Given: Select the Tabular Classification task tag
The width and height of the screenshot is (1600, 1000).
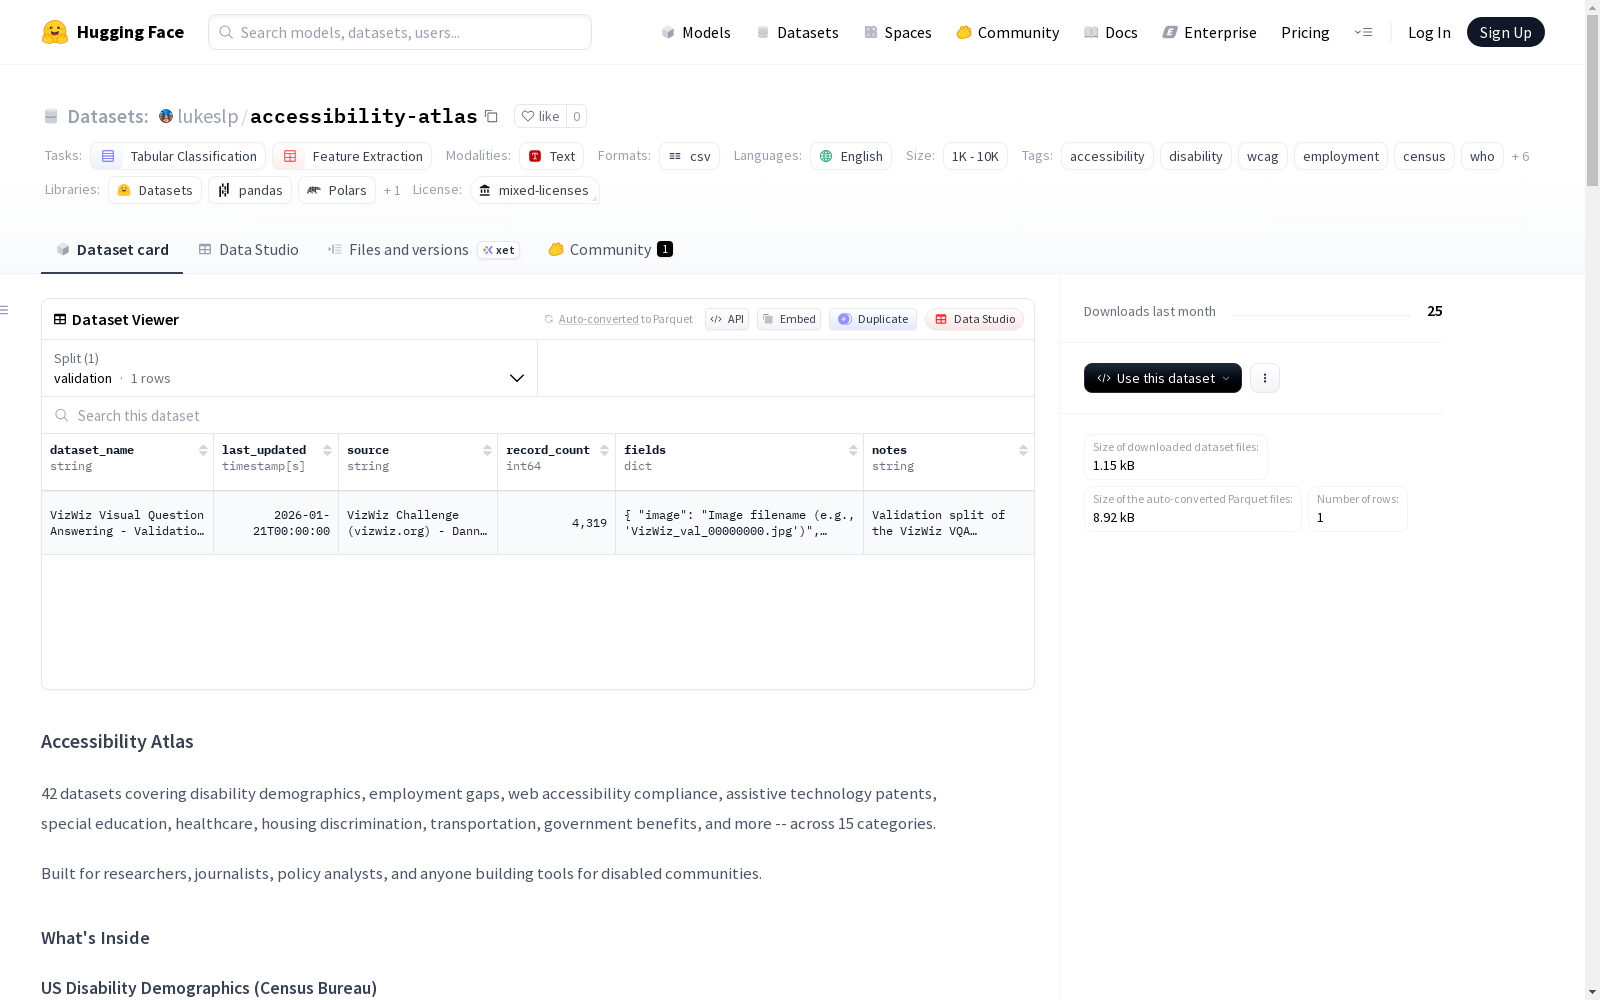Looking at the screenshot, I should [x=178, y=156].
